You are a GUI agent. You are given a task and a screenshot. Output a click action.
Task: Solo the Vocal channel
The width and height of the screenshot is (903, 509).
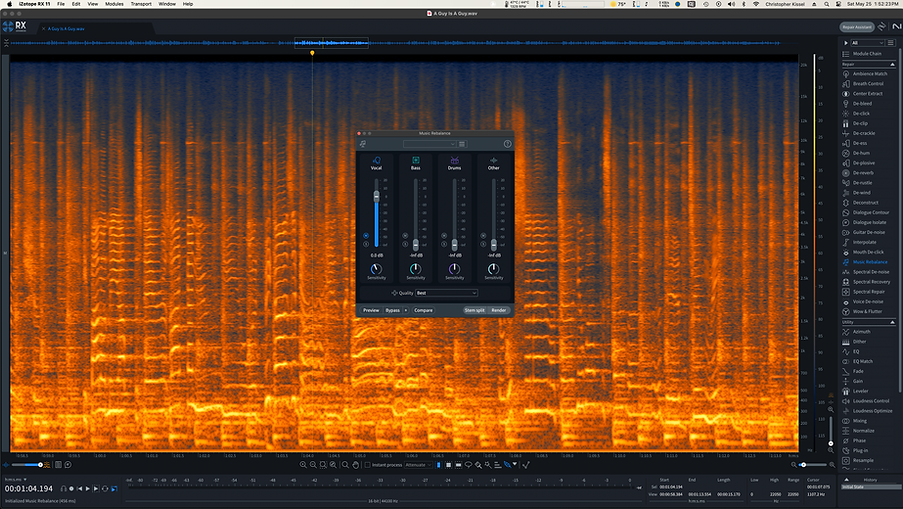coord(366,244)
